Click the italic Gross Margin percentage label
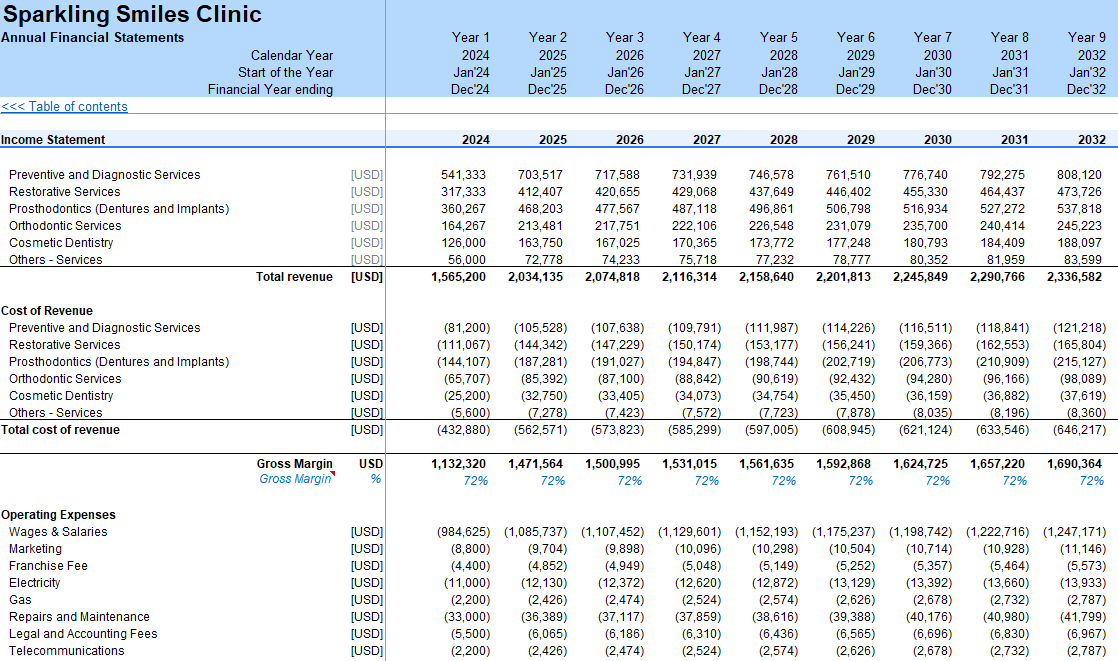This screenshot has height=661, width=1118. [x=295, y=480]
